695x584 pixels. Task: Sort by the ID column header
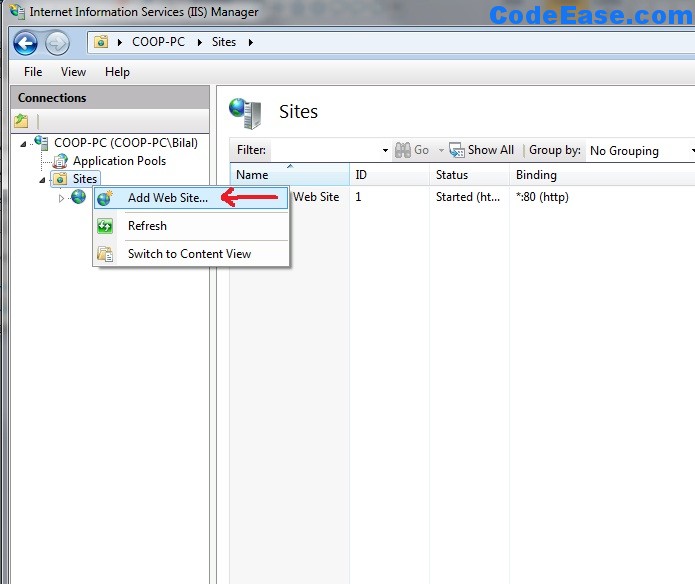pyautogui.click(x=390, y=175)
